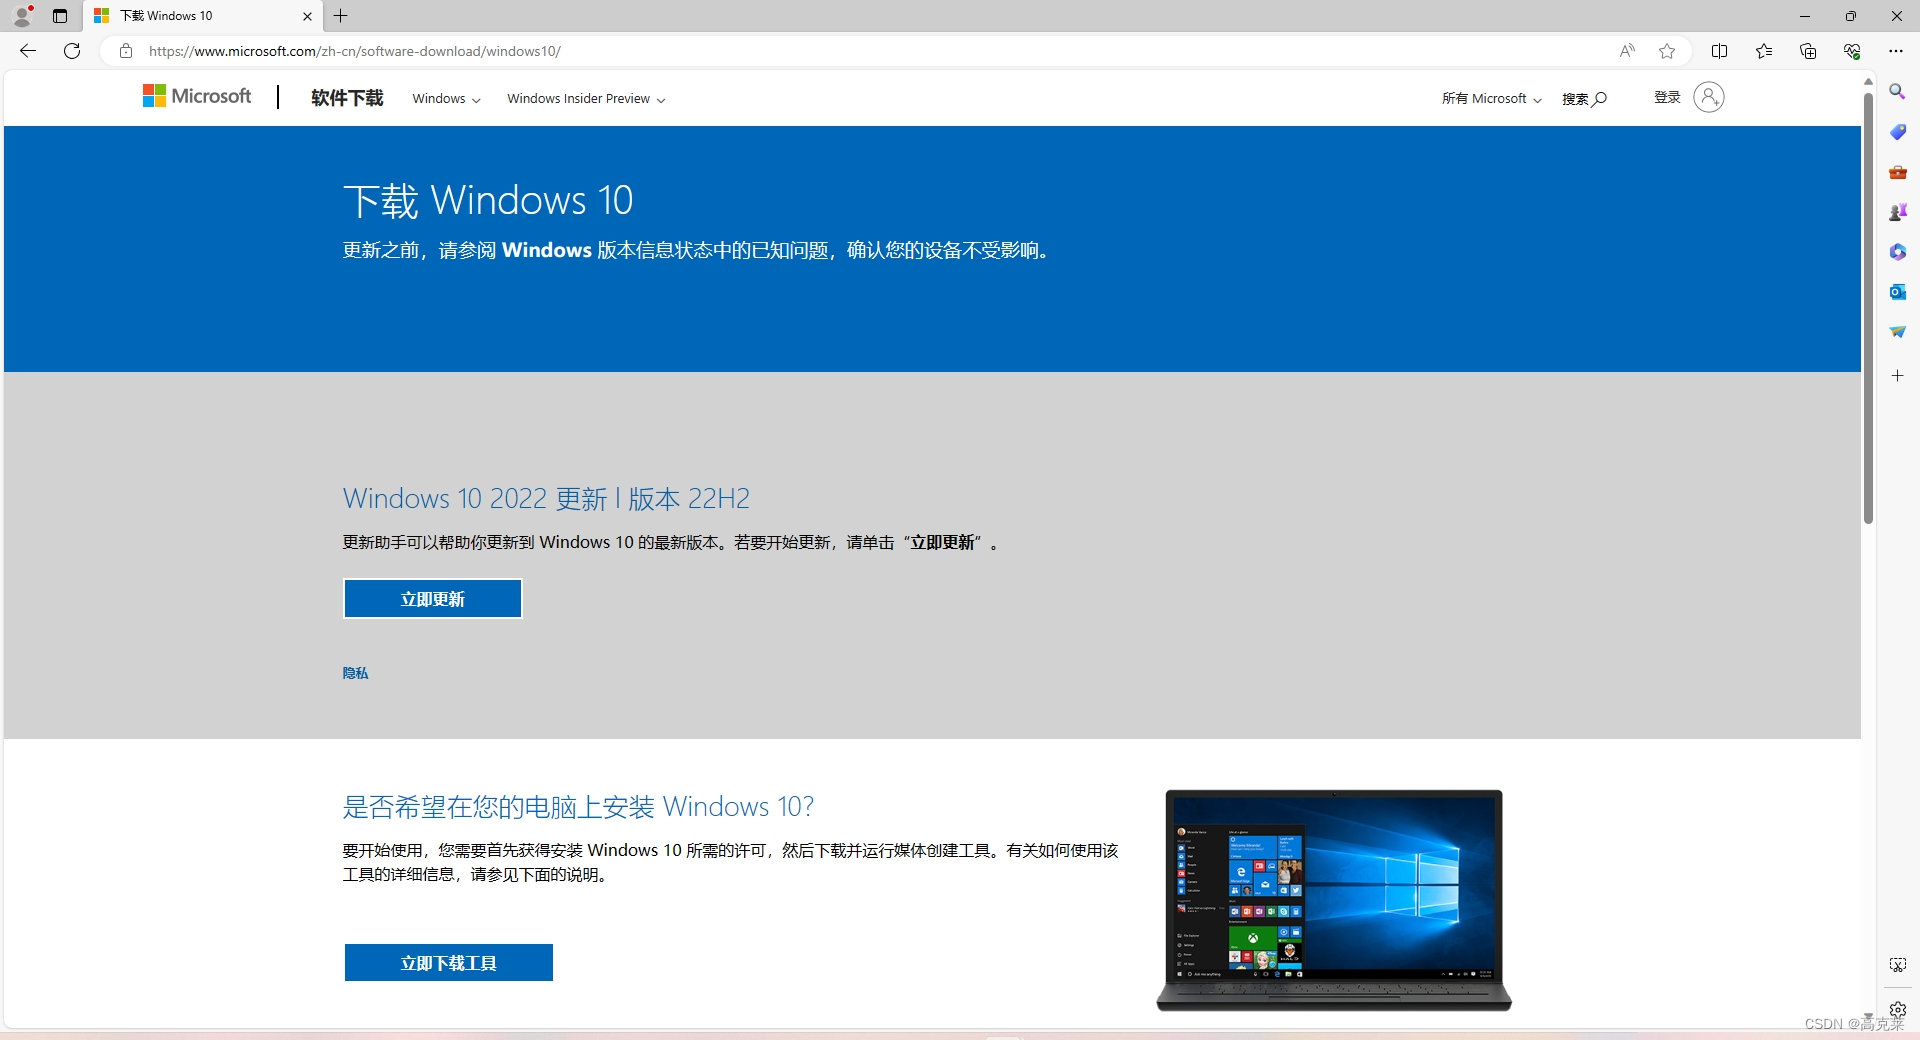The width and height of the screenshot is (1920, 1040).
Task: Open the profile icon in title bar
Action: (x=22, y=16)
